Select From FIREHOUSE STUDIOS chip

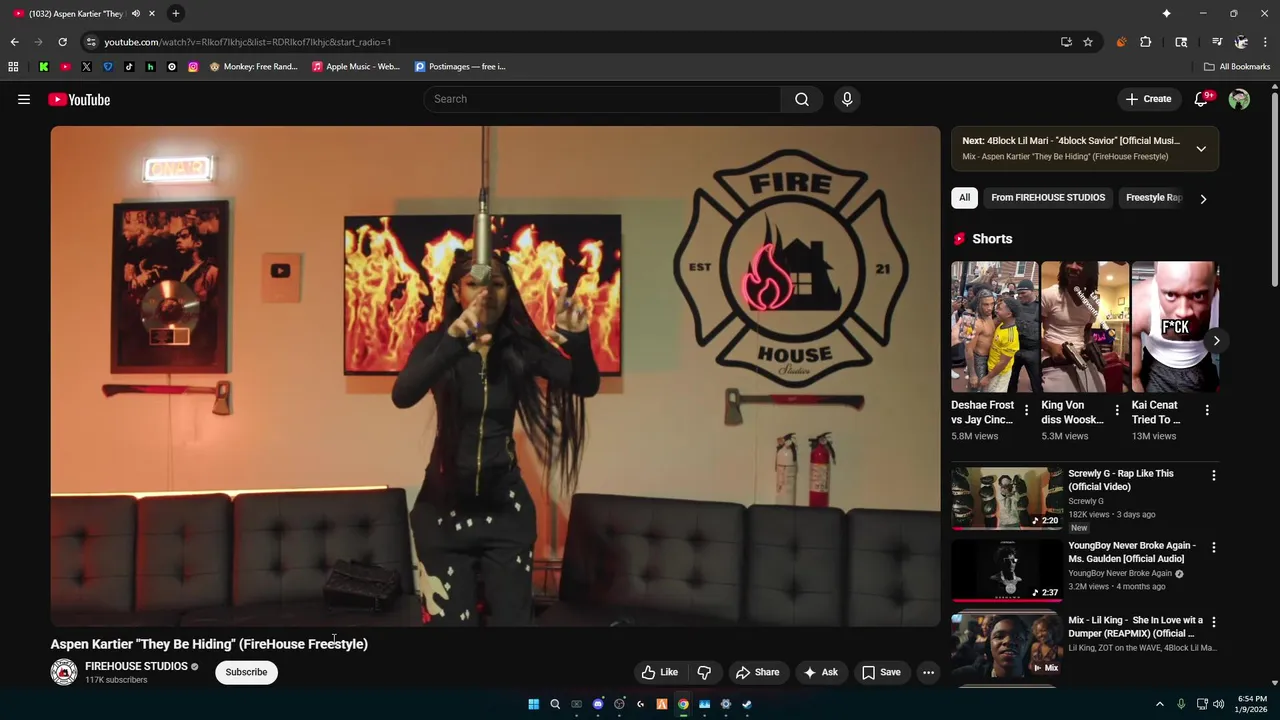point(1048,198)
